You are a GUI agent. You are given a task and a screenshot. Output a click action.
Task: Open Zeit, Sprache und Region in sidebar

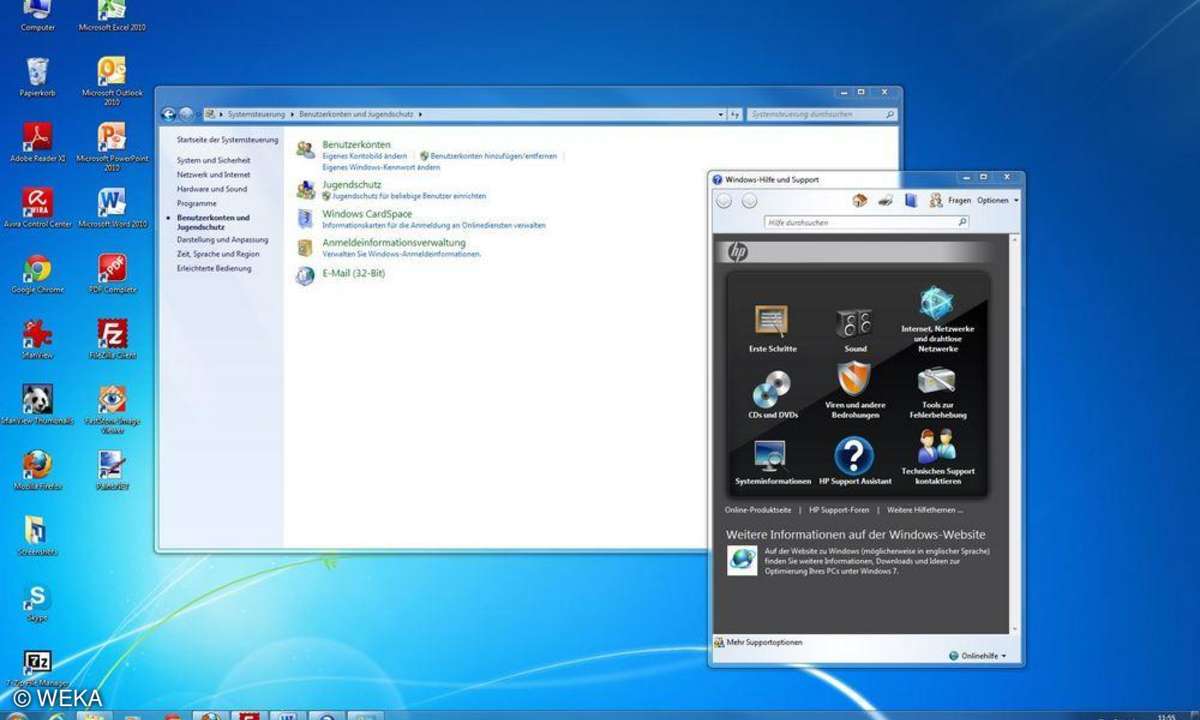click(x=218, y=254)
